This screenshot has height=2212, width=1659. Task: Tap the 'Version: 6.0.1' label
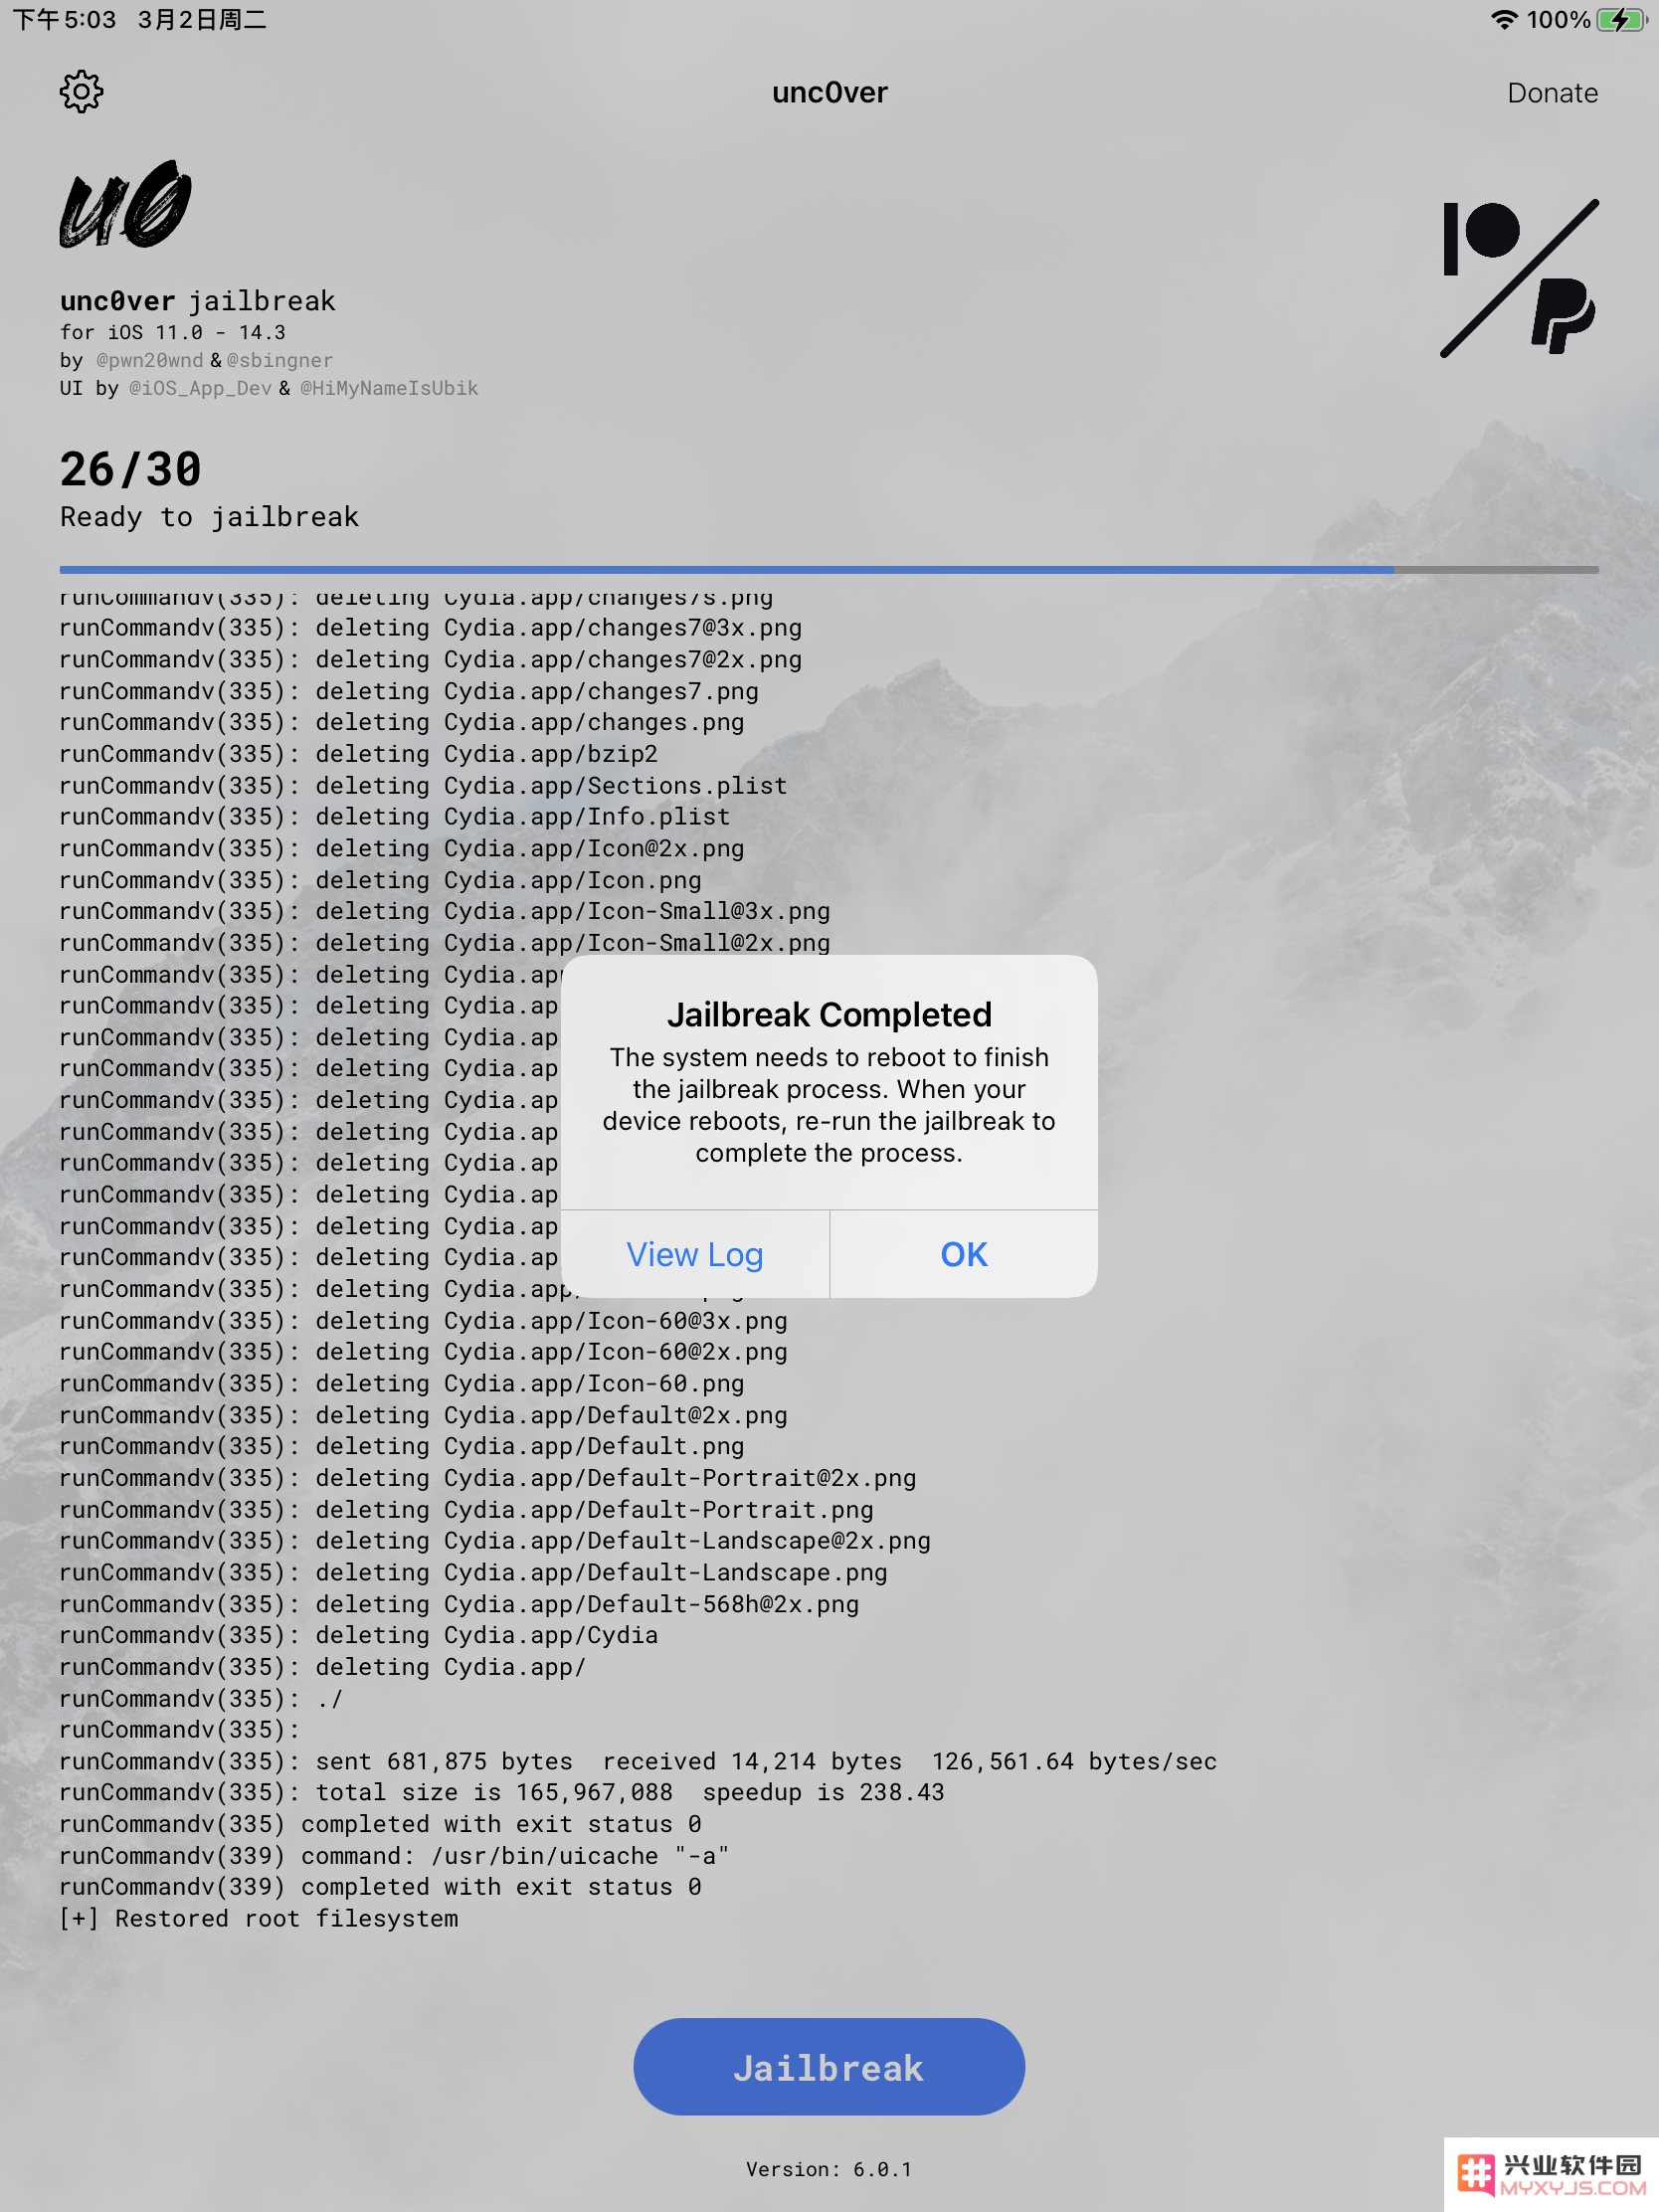coord(829,2169)
